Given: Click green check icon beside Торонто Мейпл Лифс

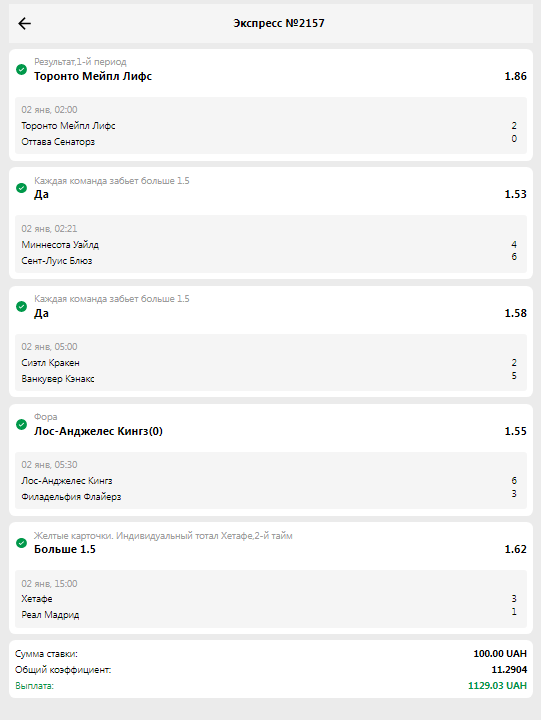Looking at the screenshot, I should [x=21, y=70].
